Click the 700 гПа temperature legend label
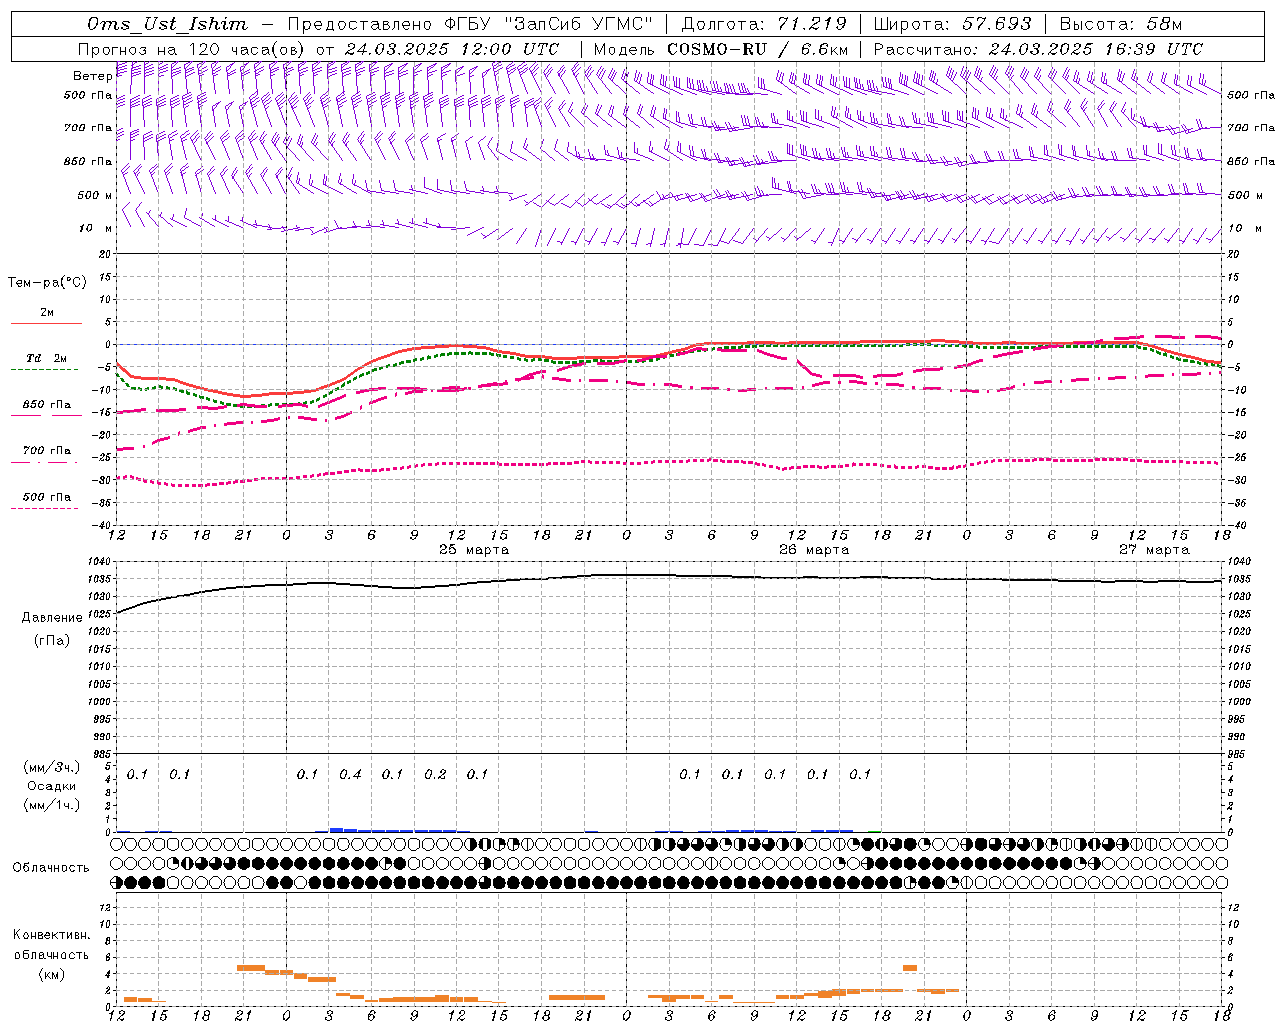 point(46,451)
